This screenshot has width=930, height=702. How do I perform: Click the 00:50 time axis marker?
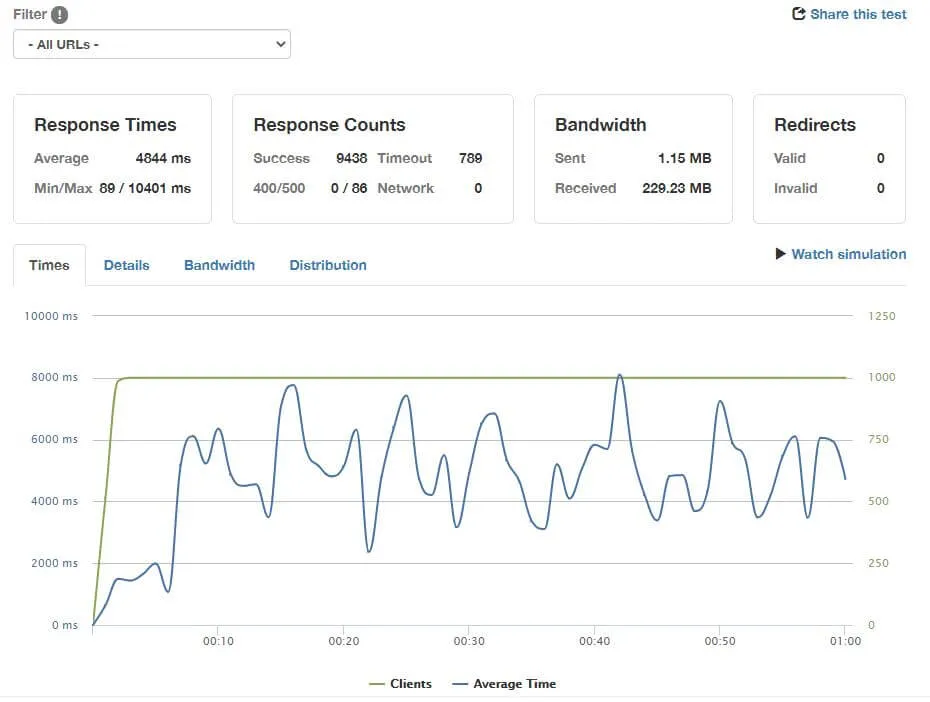[x=720, y=641]
